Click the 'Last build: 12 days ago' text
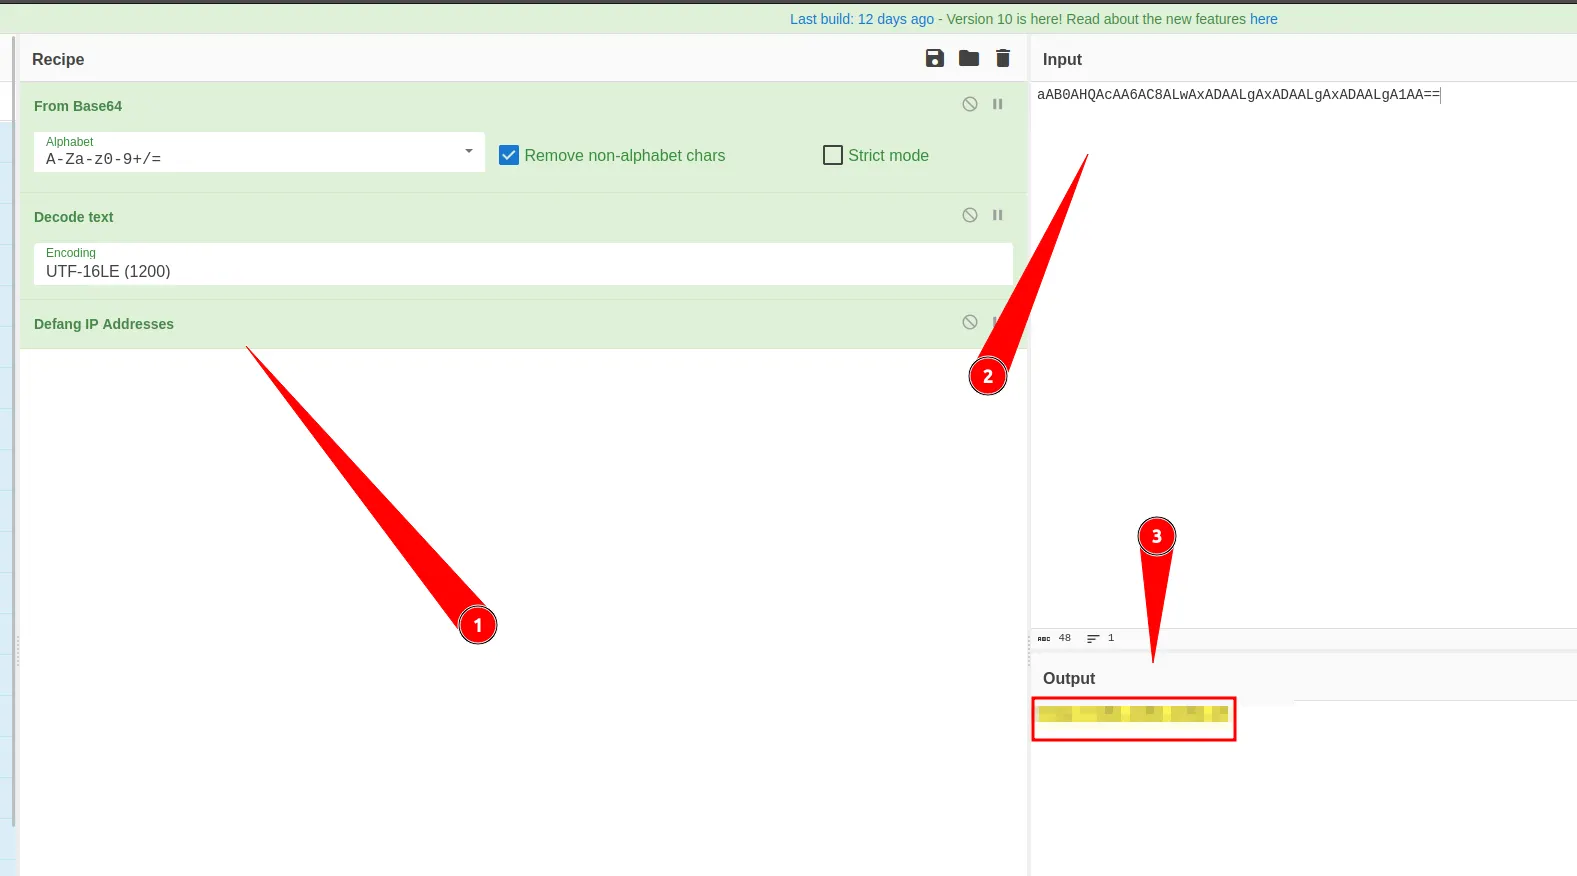 pyautogui.click(x=861, y=19)
